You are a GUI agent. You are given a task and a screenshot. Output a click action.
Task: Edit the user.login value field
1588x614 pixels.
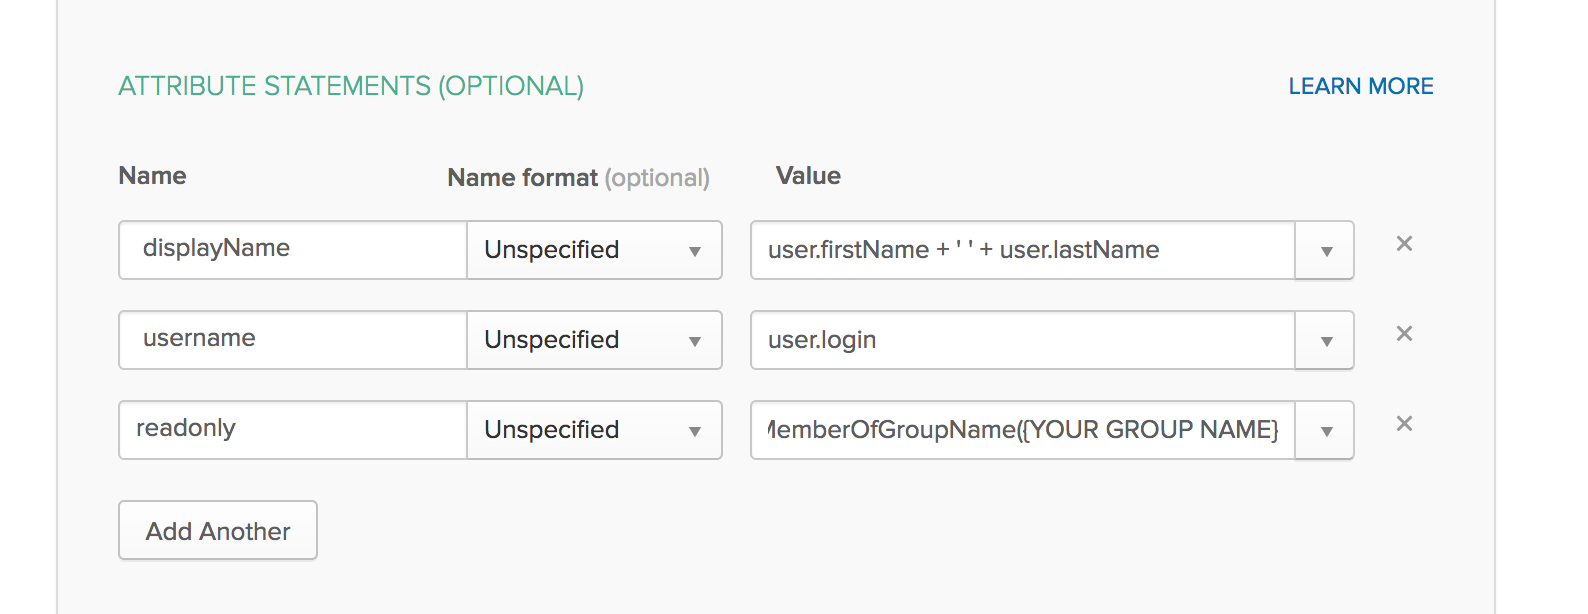[1022, 340]
